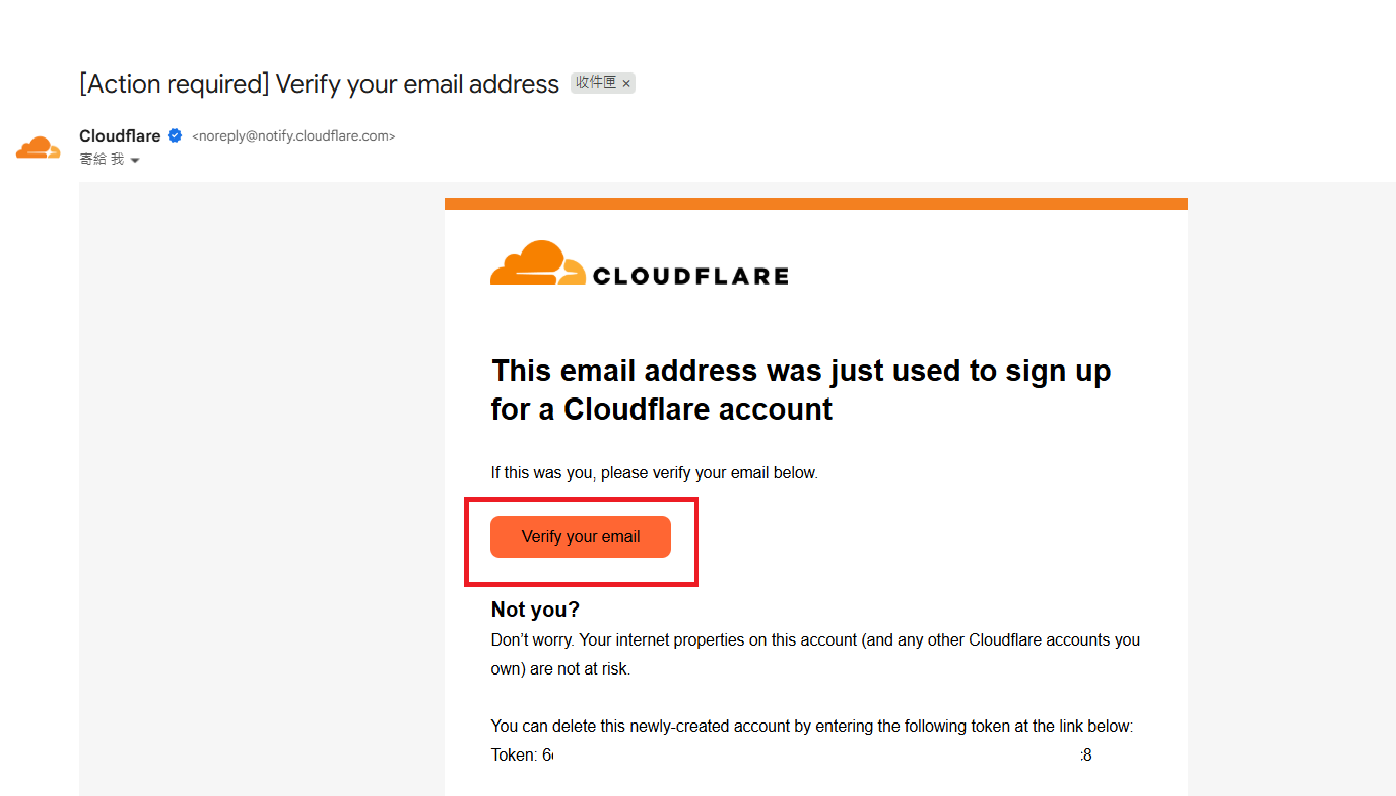Click the 收件匣 inbox label chip
The width and height of the screenshot is (1396, 796).
pyautogui.click(x=596, y=83)
